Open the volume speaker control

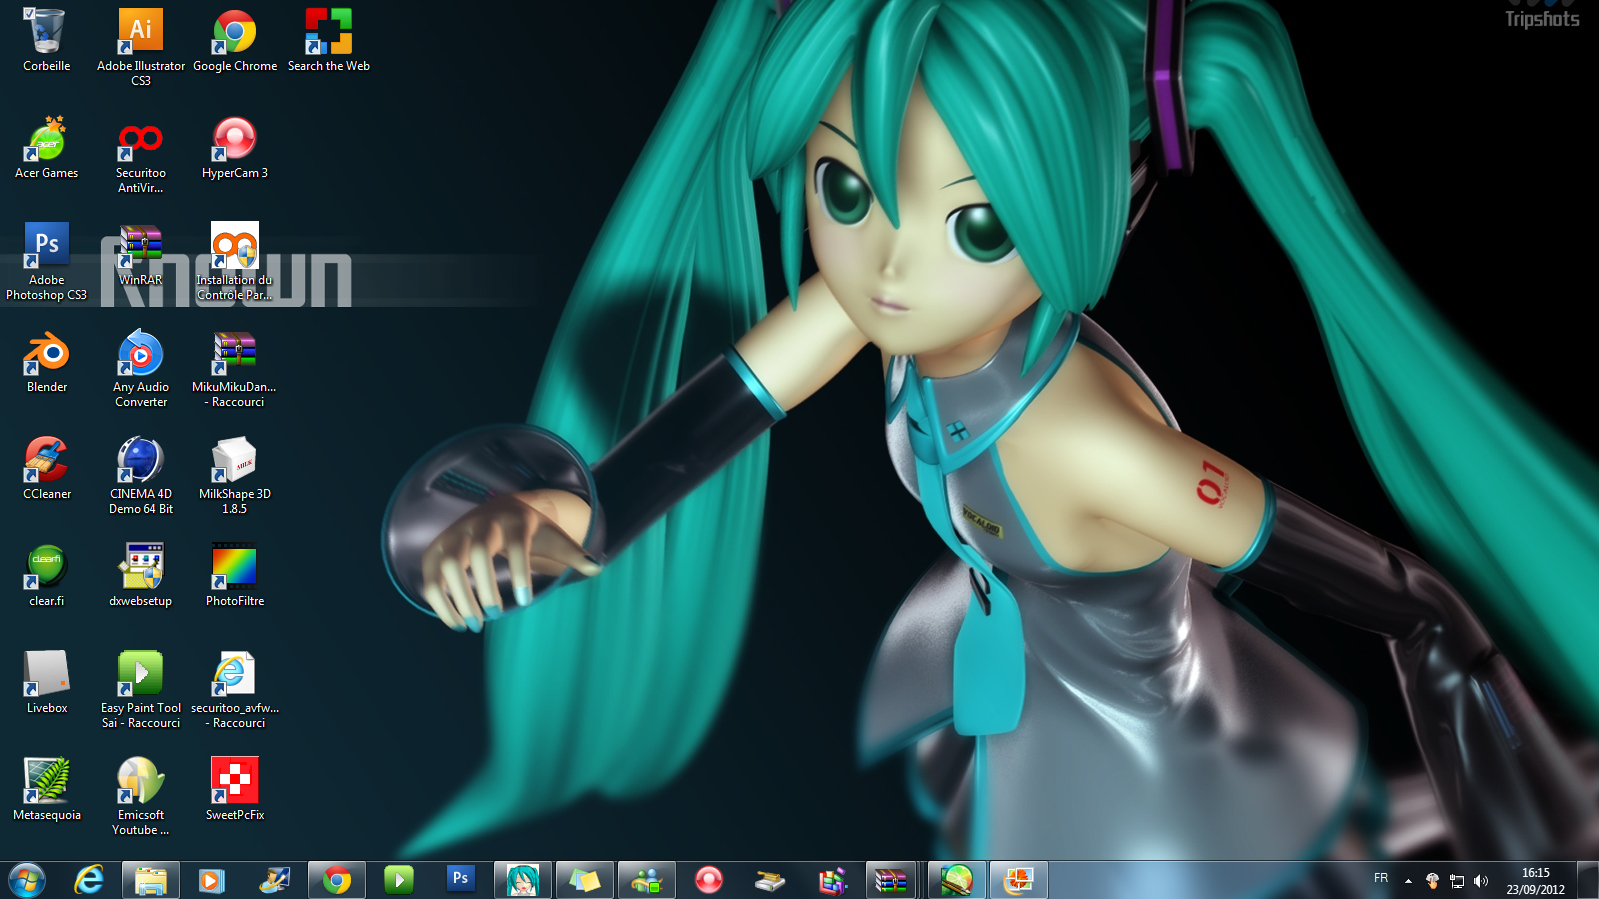coord(1481,881)
